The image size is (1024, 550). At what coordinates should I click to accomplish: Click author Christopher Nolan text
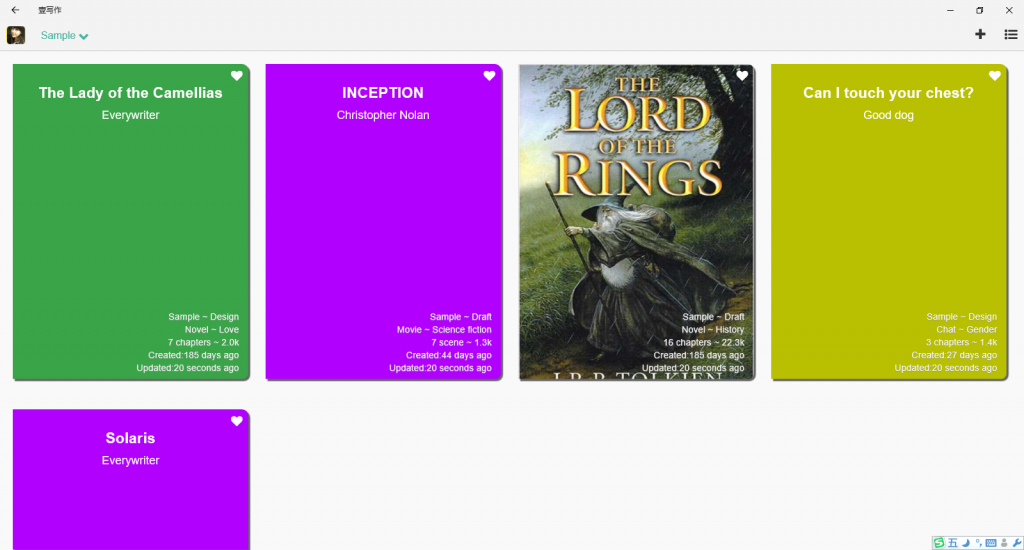383,115
